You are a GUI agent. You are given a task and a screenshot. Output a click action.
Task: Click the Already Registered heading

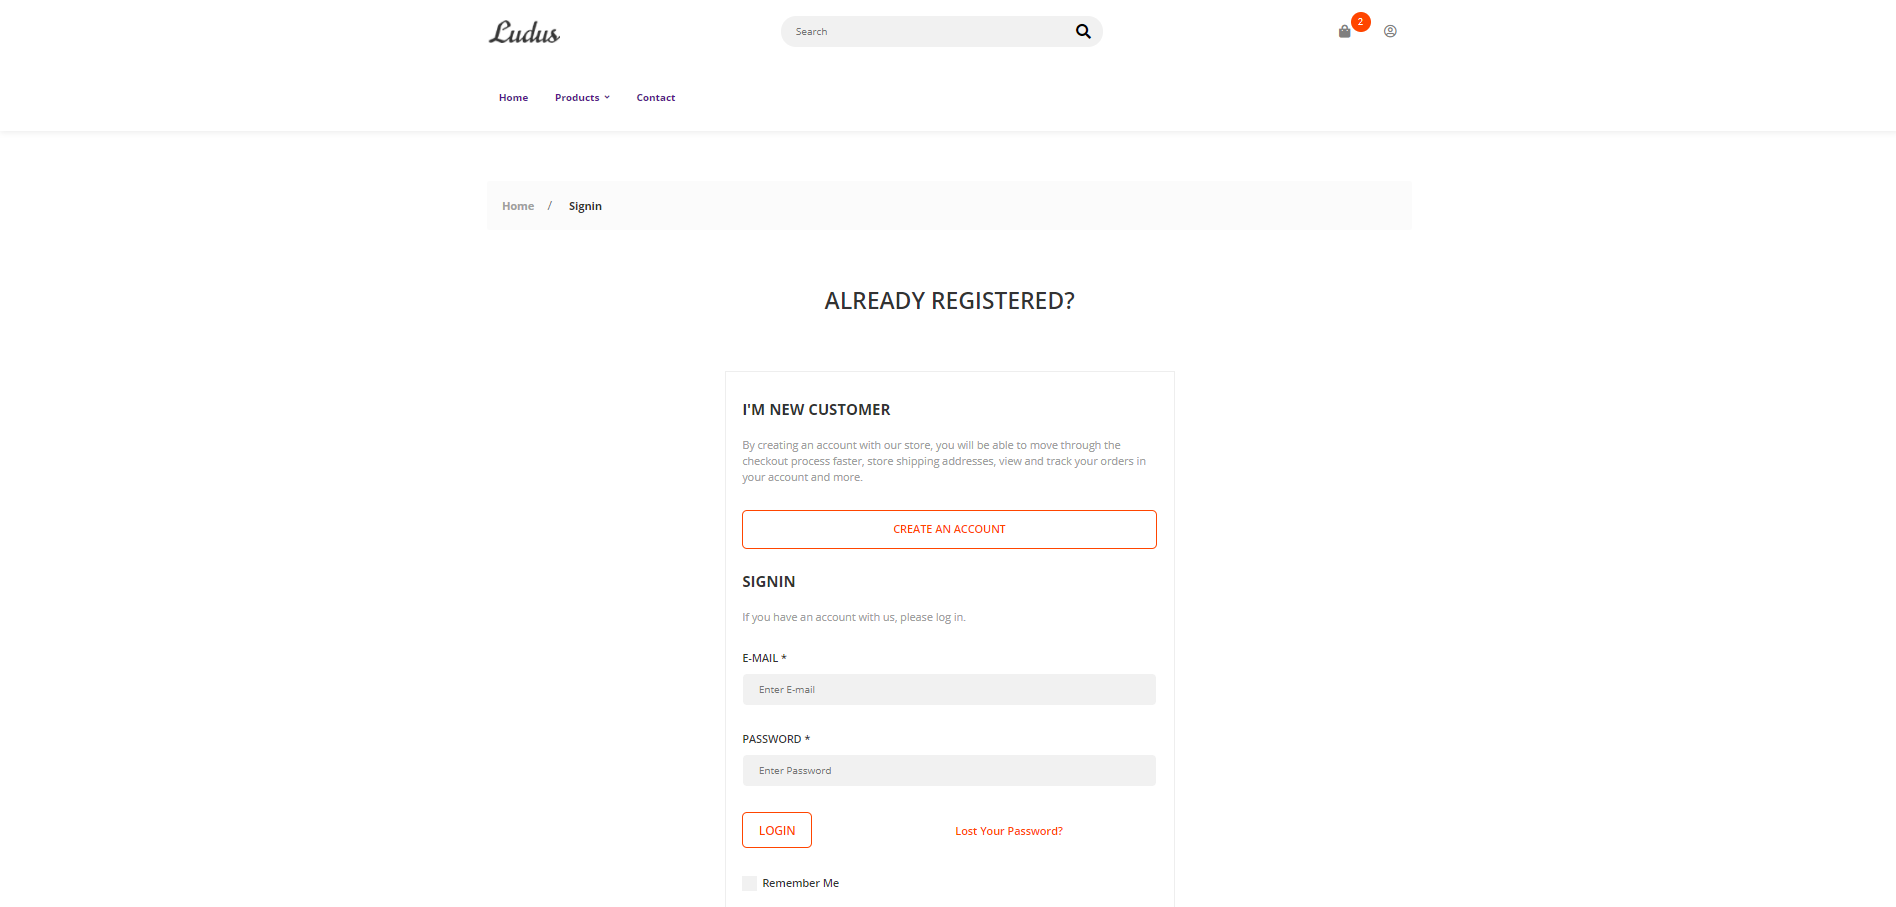click(x=949, y=301)
